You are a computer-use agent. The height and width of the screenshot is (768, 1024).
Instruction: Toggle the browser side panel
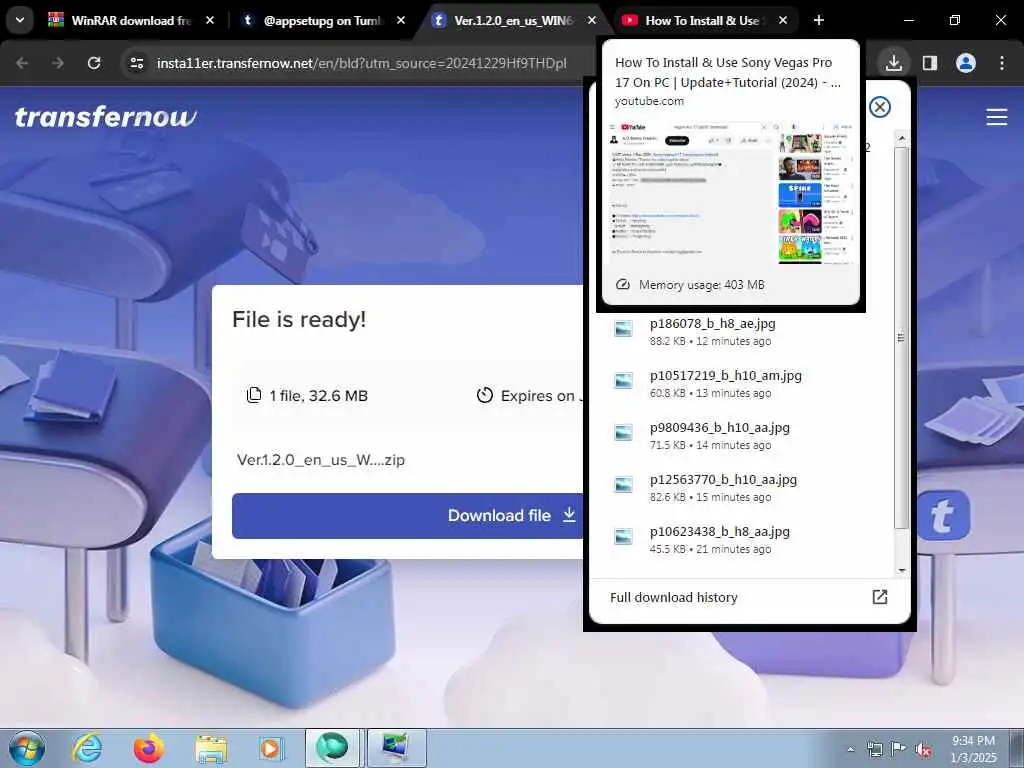tap(930, 63)
